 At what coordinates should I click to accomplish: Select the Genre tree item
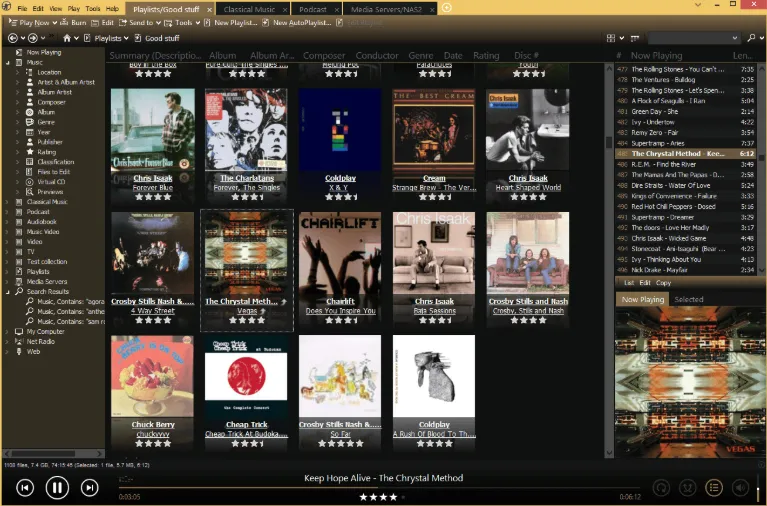pyautogui.click(x=46, y=122)
